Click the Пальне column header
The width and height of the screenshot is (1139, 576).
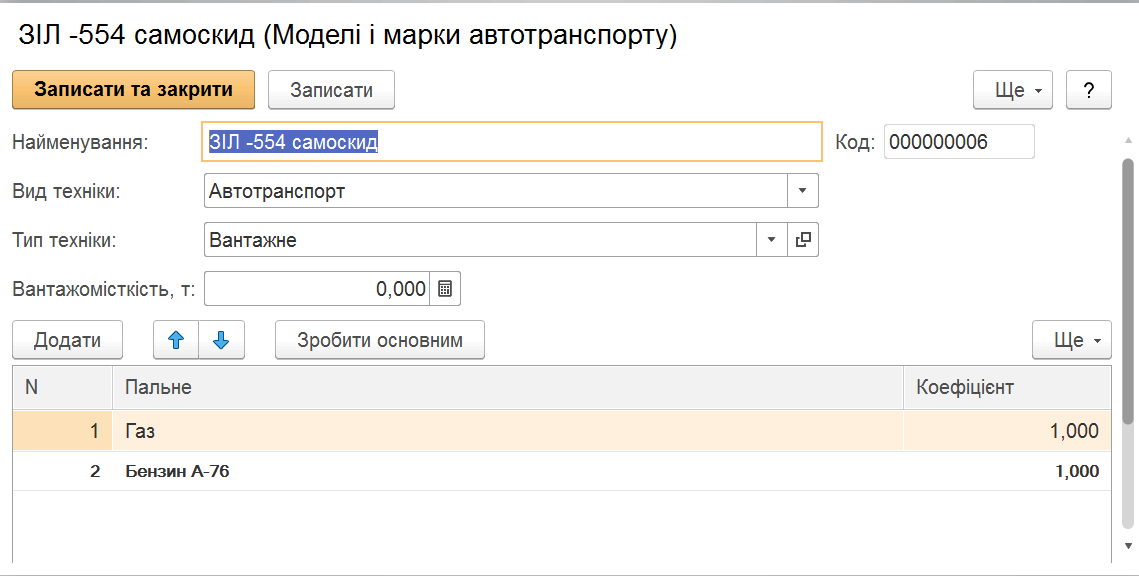(x=508, y=387)
